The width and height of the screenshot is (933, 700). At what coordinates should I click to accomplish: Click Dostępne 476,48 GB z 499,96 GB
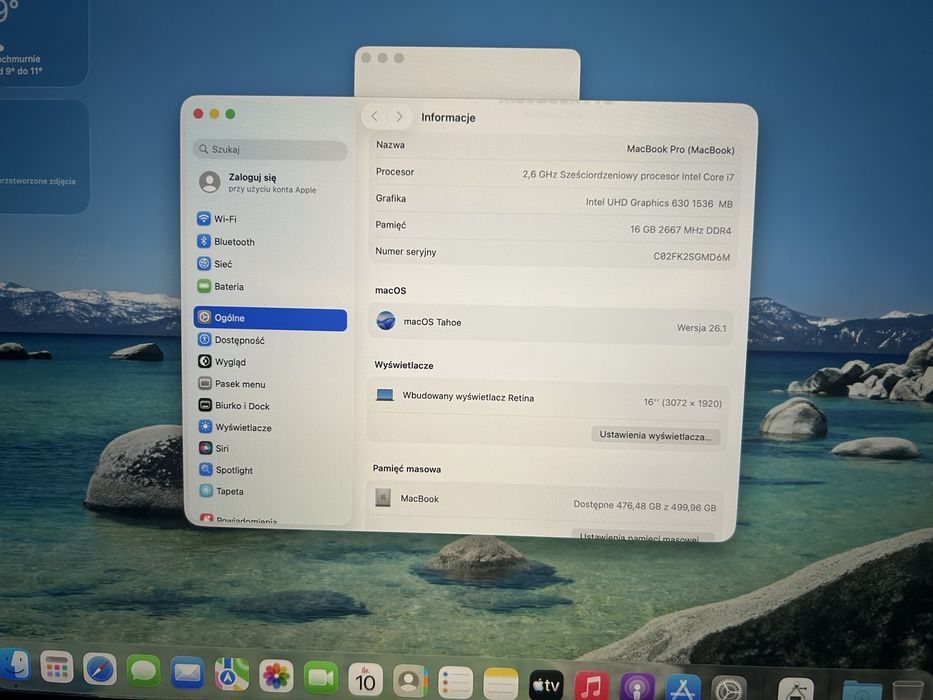tap(644, 506)
